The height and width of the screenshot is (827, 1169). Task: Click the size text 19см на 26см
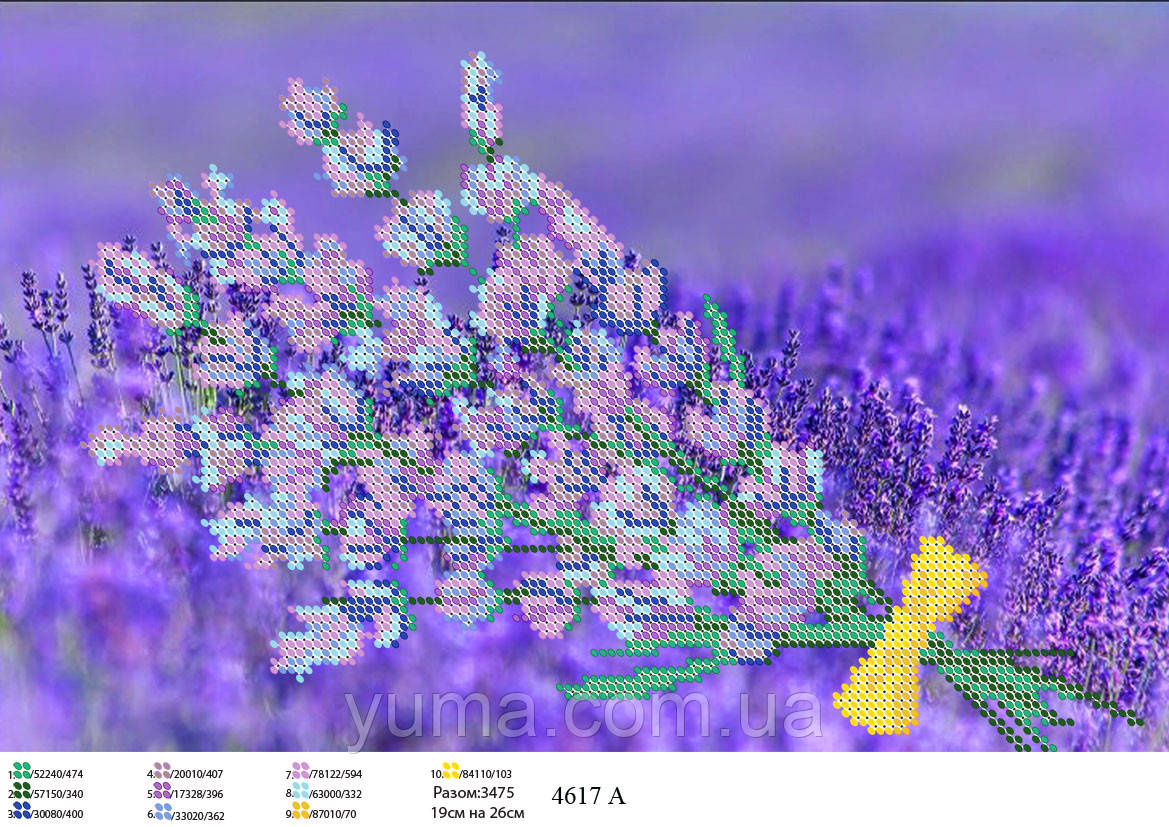(x=477, y=812)
